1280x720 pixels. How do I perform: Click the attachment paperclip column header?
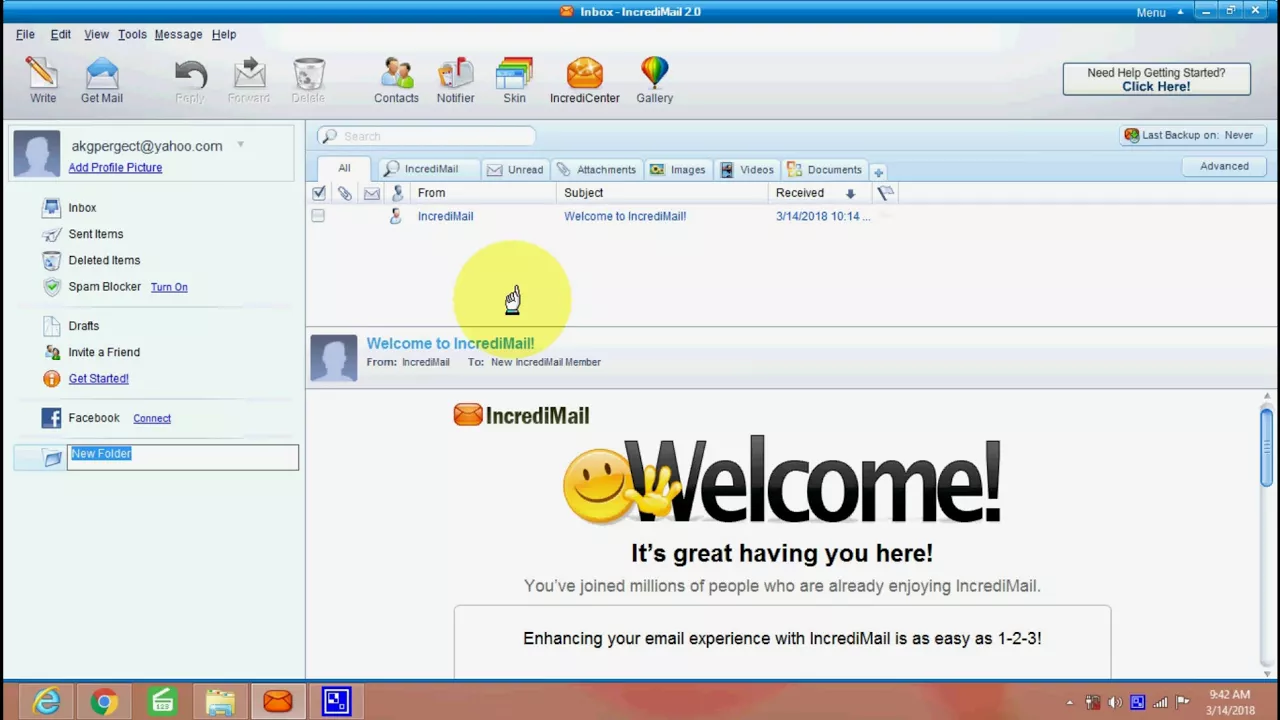[x=345, y=193]
